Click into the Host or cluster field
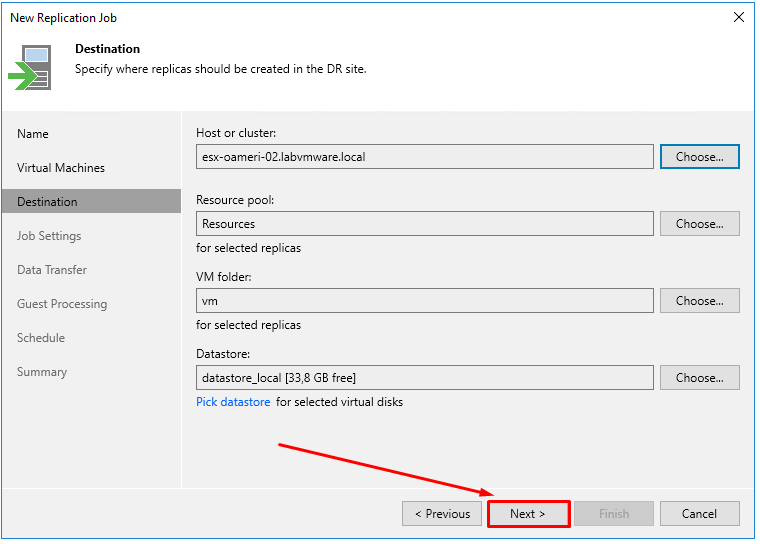760x544 pixels. (425, 157)
